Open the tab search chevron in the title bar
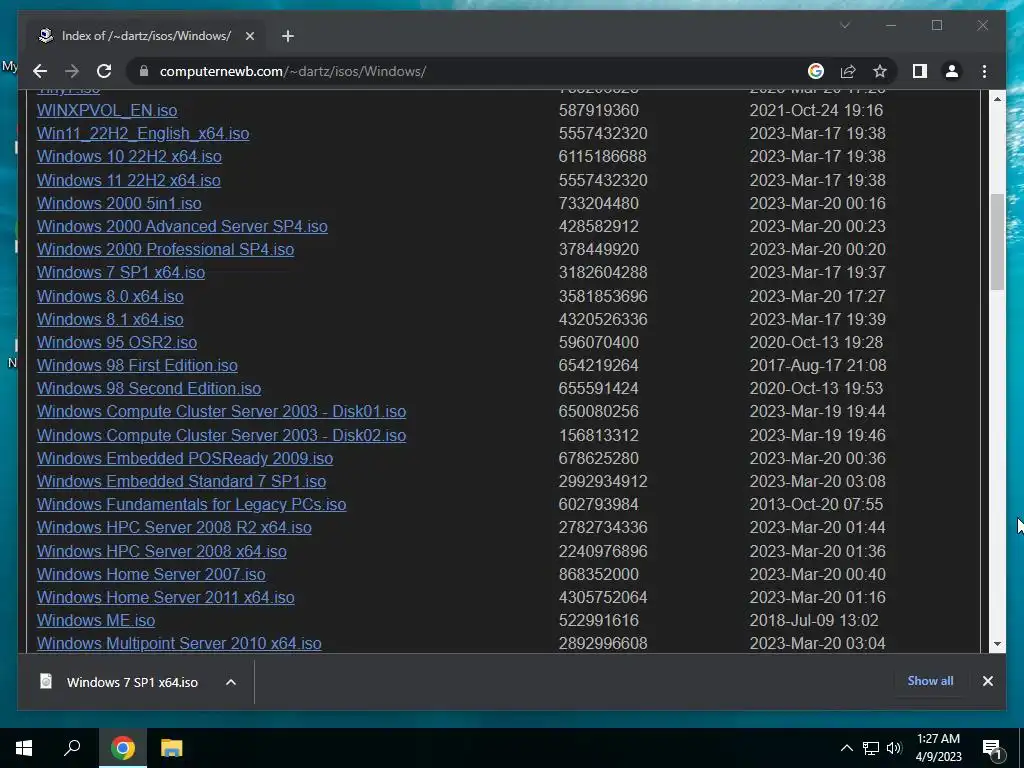 point(845,25)
